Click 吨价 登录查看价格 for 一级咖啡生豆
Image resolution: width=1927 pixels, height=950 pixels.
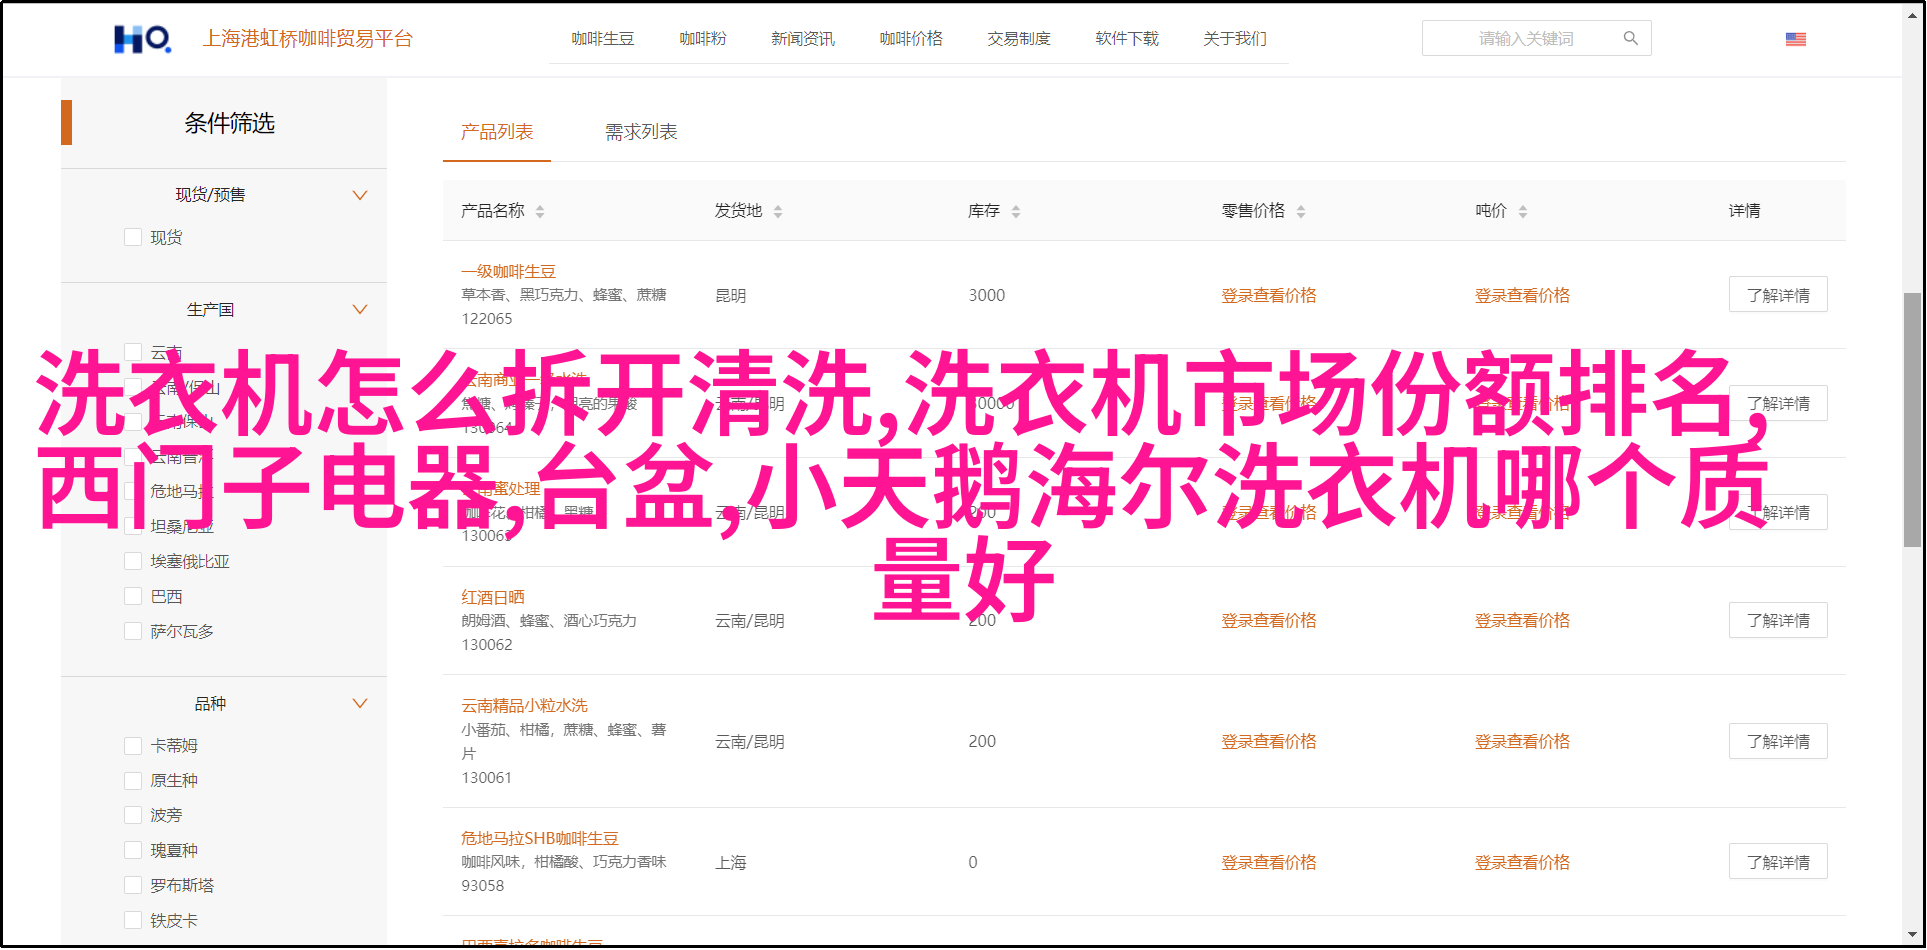click(x=1522, y=296)
